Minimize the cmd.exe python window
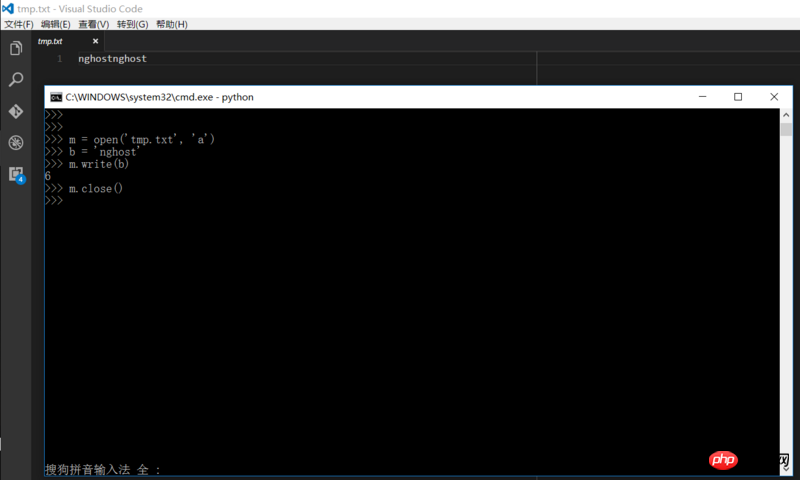800x480 pixels. (x=703, y=97)
